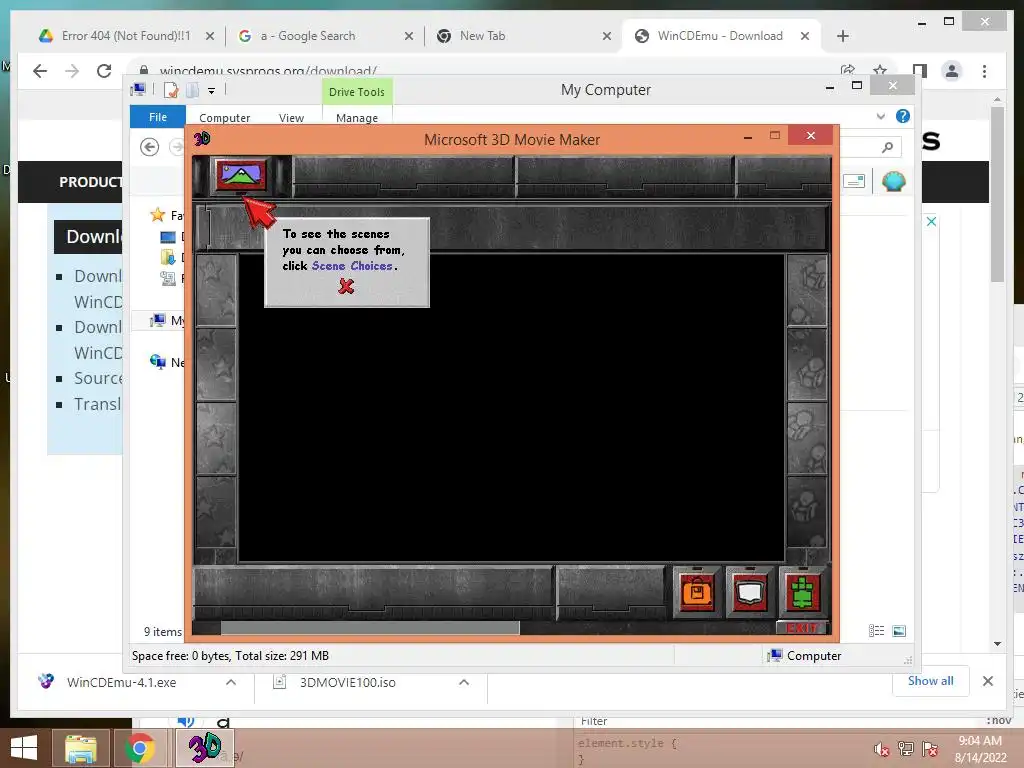The image size is (1024, 768).
Task: Click the search magnifier in My Computer window
Action: tap(887, 148)
